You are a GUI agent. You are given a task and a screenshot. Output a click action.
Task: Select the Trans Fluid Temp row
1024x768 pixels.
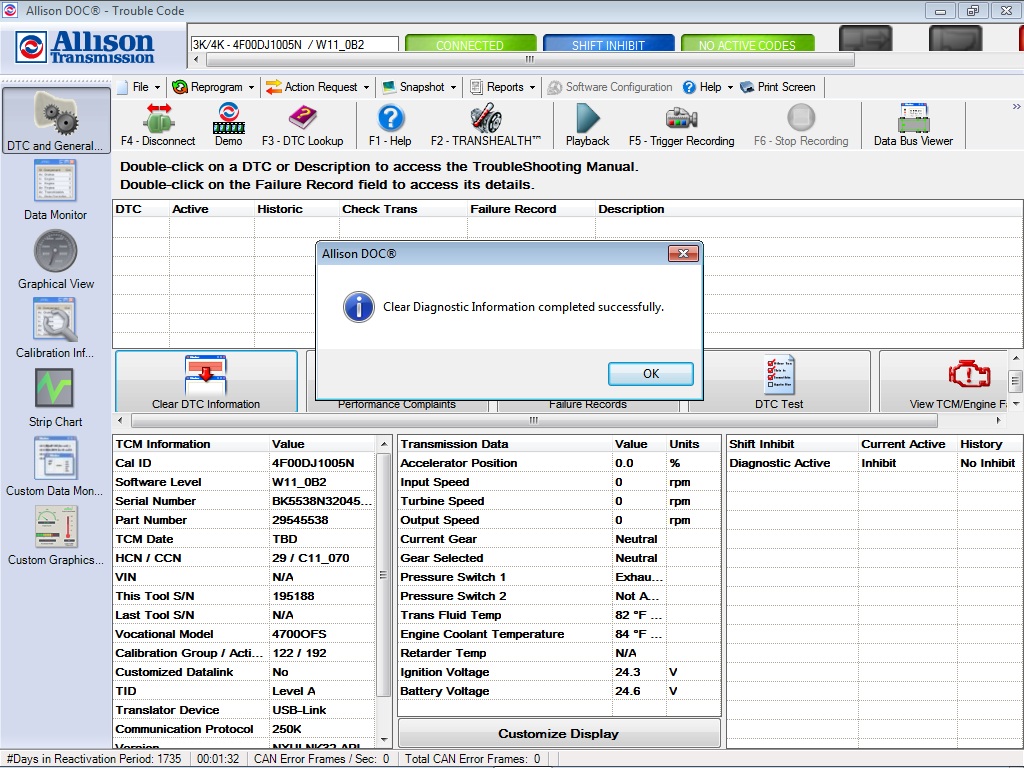click(x=559, y=615)
